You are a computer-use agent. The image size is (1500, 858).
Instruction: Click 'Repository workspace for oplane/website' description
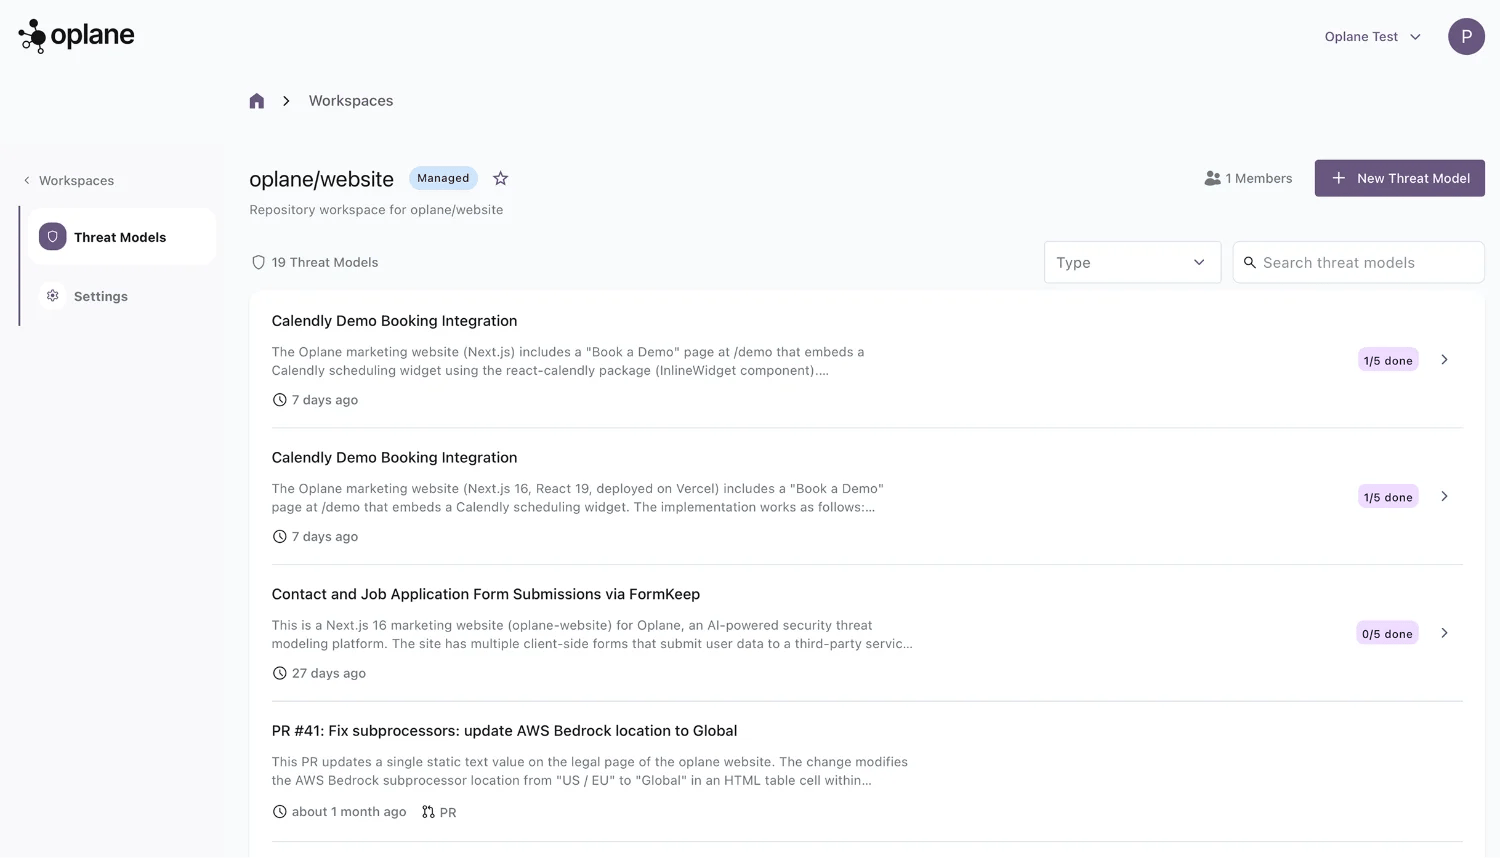pyautogui.click(x=376, y=210)
